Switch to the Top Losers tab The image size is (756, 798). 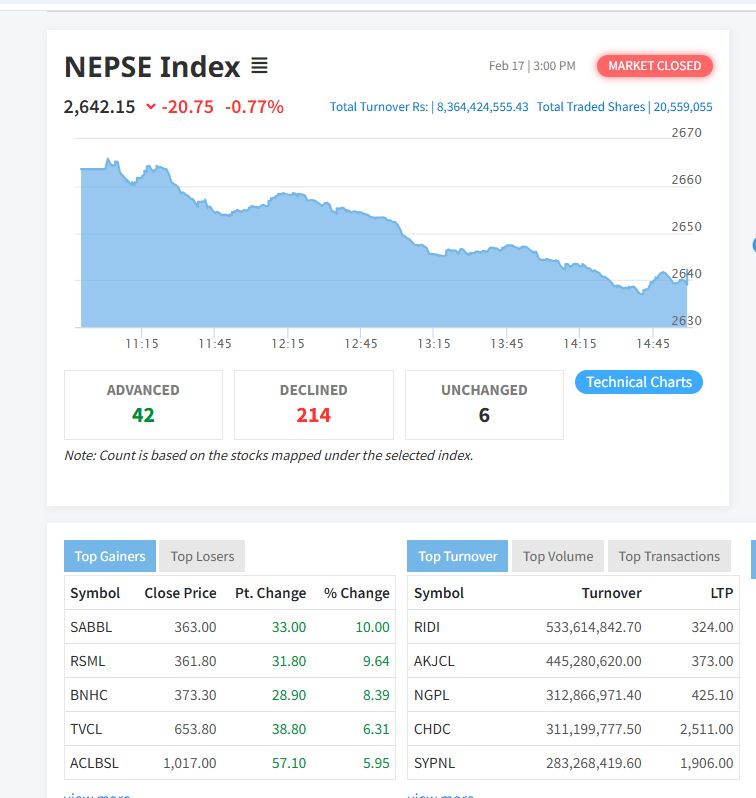[x=202, y=556]
